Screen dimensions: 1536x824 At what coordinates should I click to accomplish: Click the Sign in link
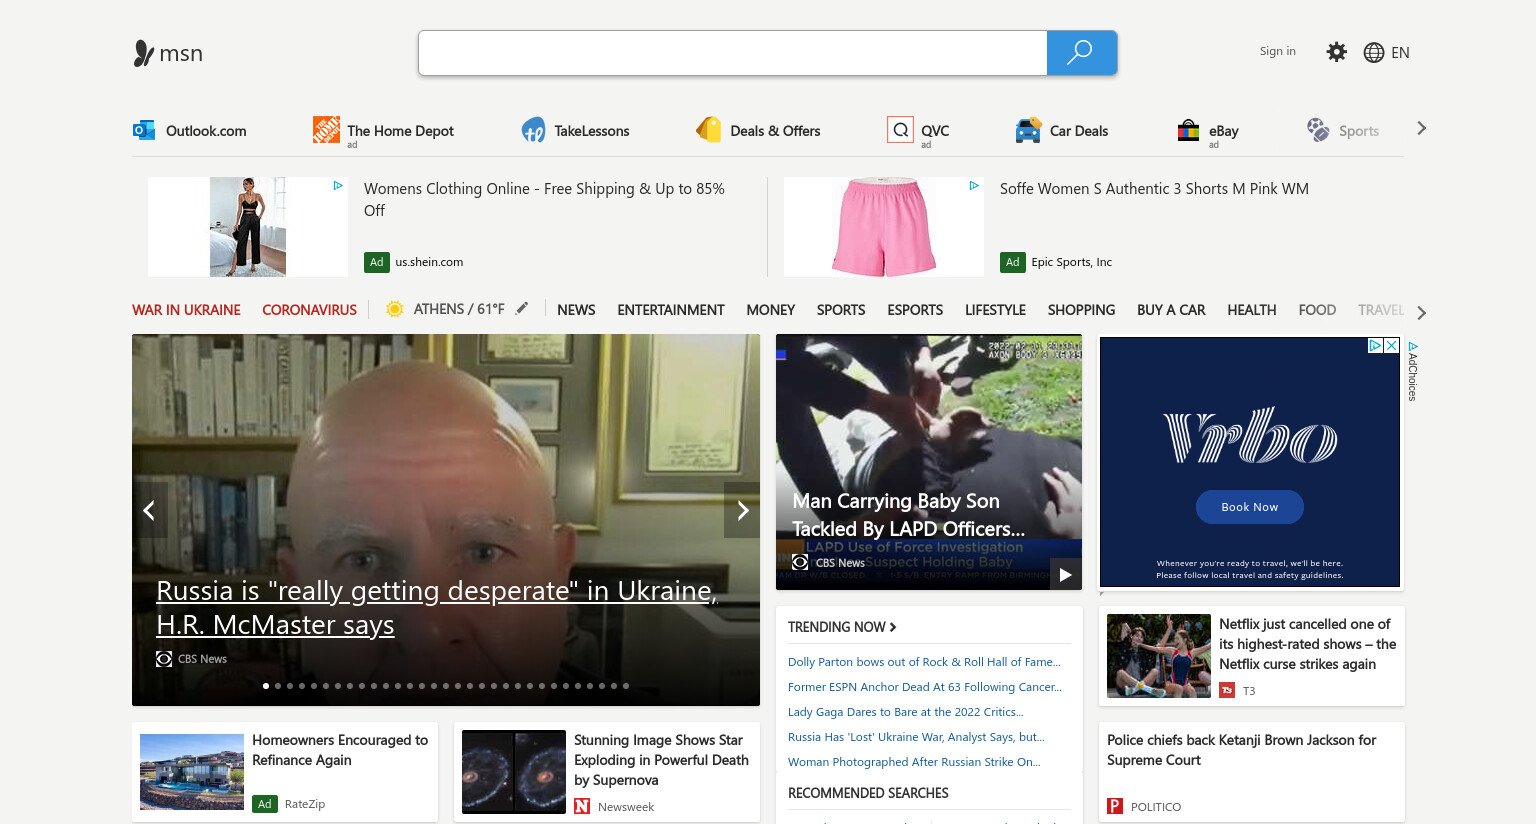pos(1277,51)
